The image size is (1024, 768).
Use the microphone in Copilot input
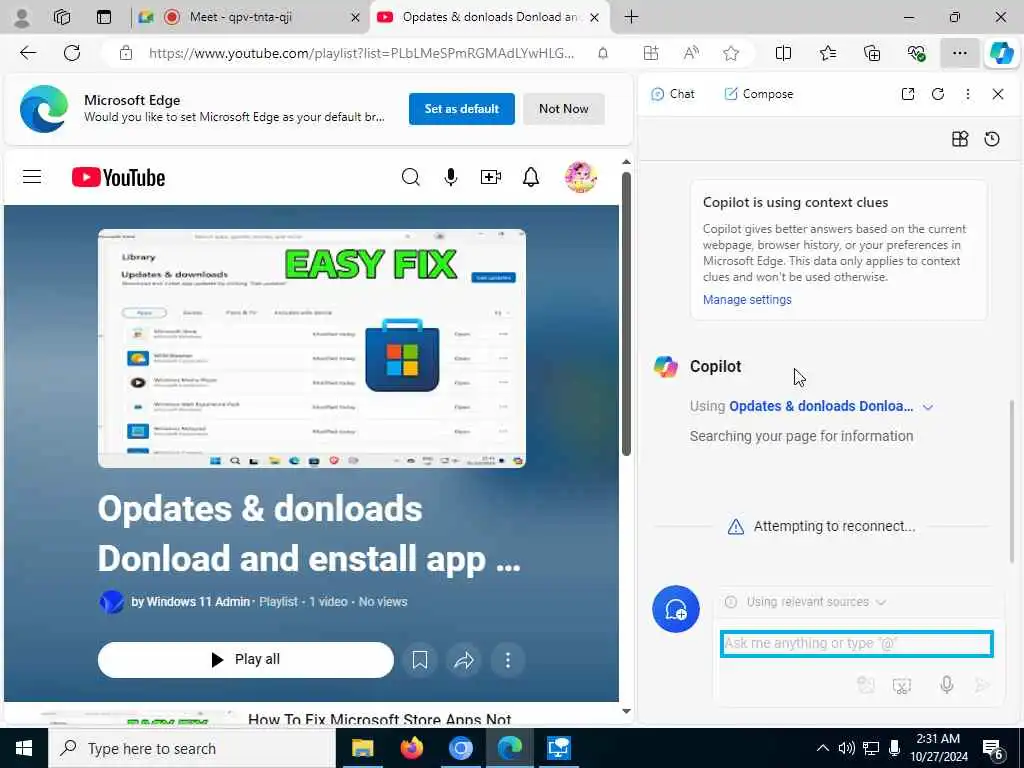click(x=946, y=684)
